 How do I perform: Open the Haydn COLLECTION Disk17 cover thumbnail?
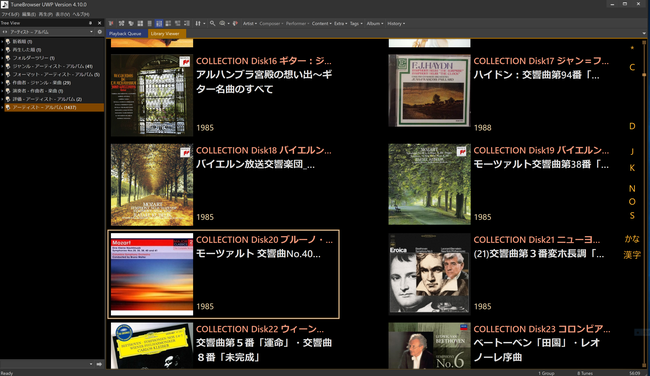(429, 90)
